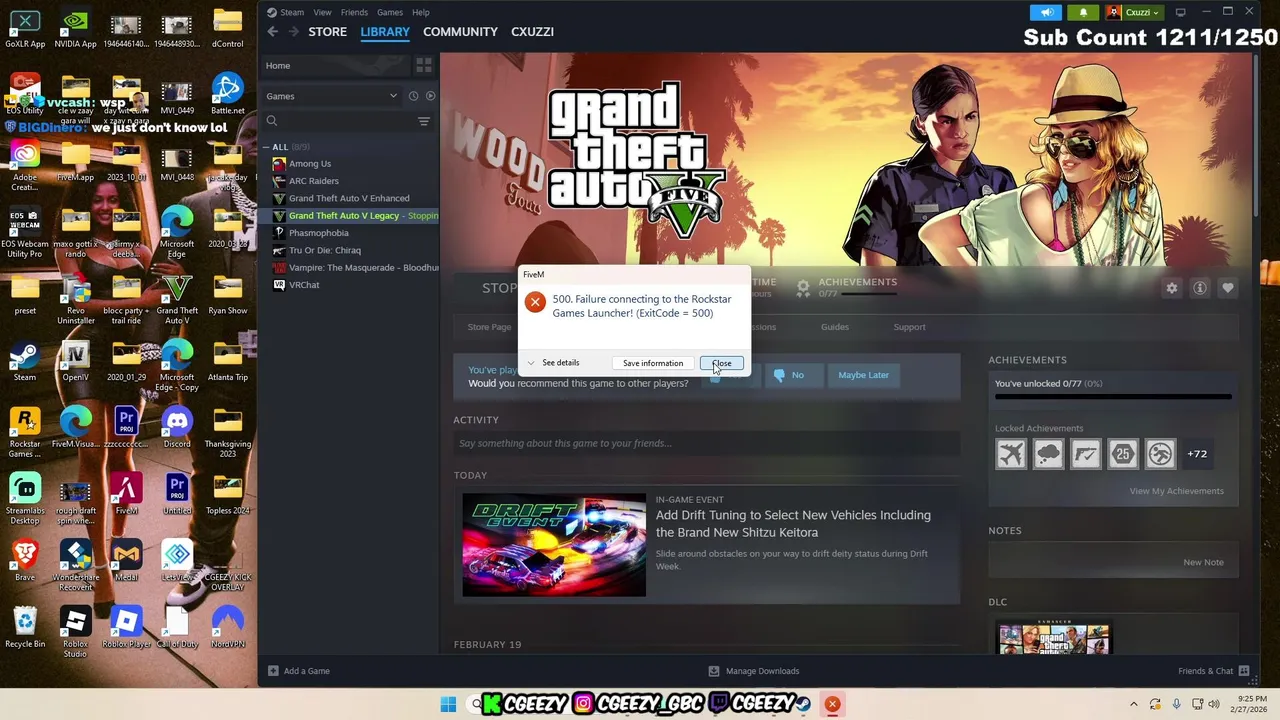Open the Guides link

(x=835, y=327)
